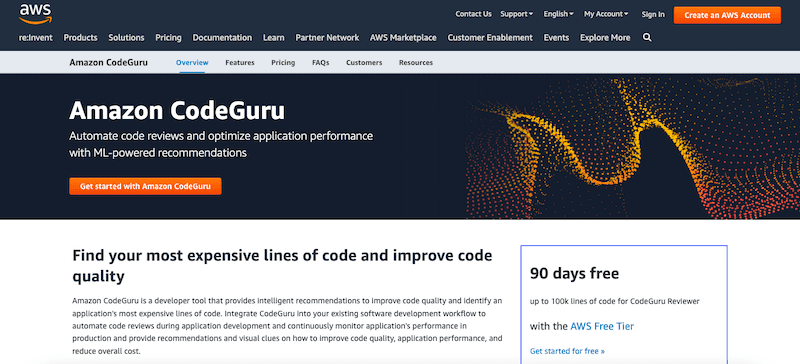Open the Customers tab

pos(364,62)
